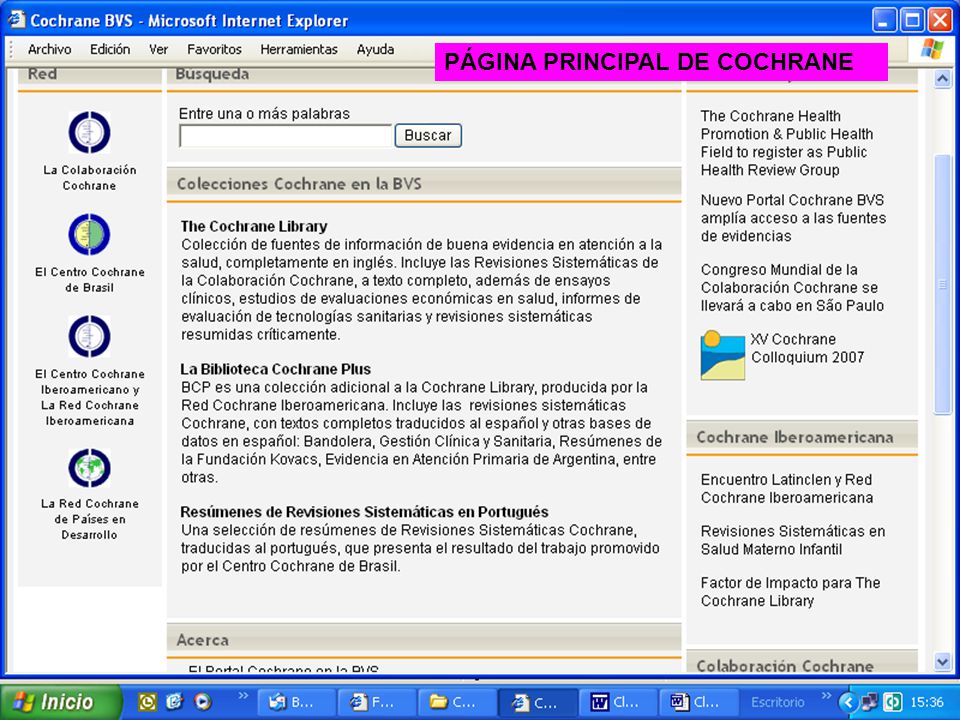This screenshot has height=720, width=960.
Task: Open the Edición menu
Action: 110,50
